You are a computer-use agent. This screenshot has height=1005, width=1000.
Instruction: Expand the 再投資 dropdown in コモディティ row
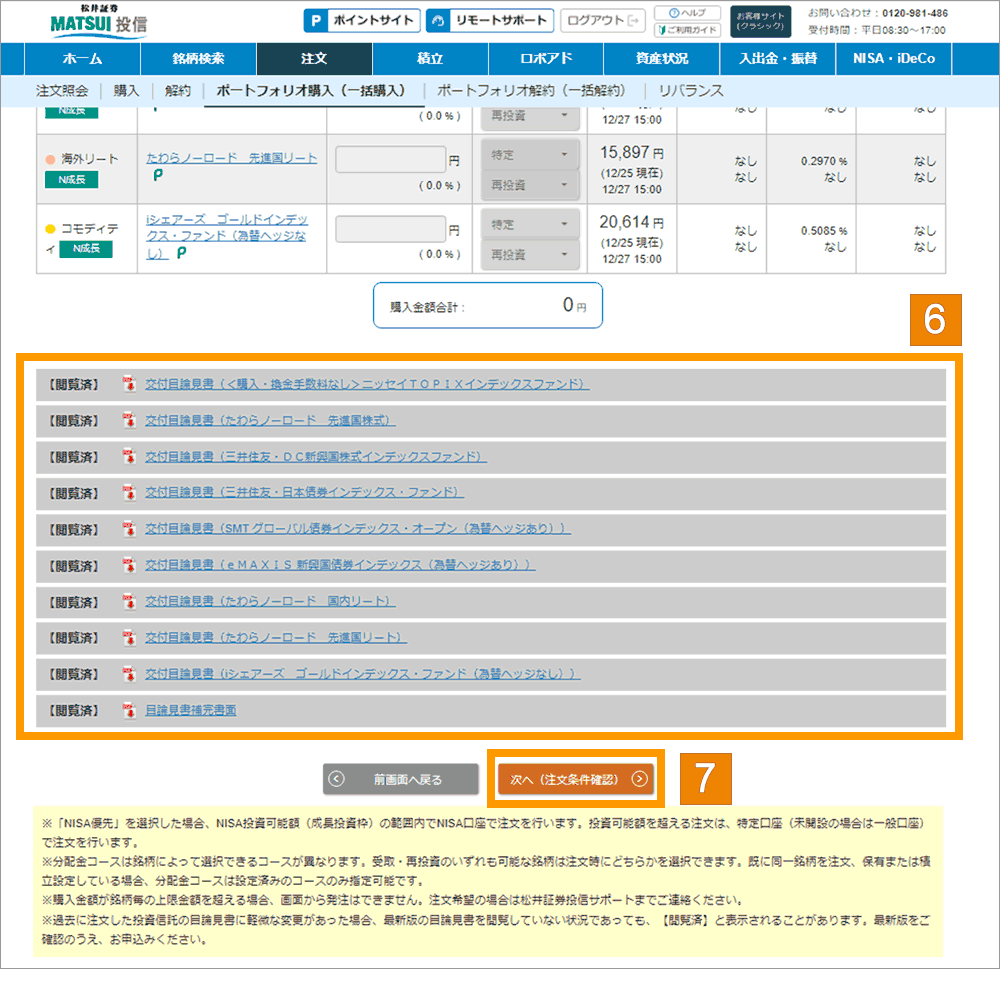click(x=530, y=254)
